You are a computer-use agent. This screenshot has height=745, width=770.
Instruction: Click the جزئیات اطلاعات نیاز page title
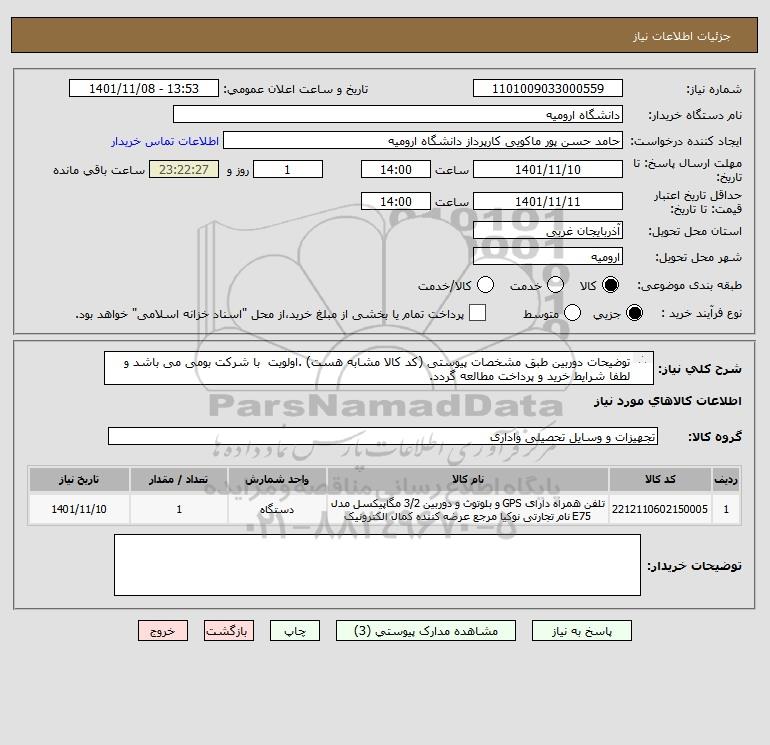(682, 36)
